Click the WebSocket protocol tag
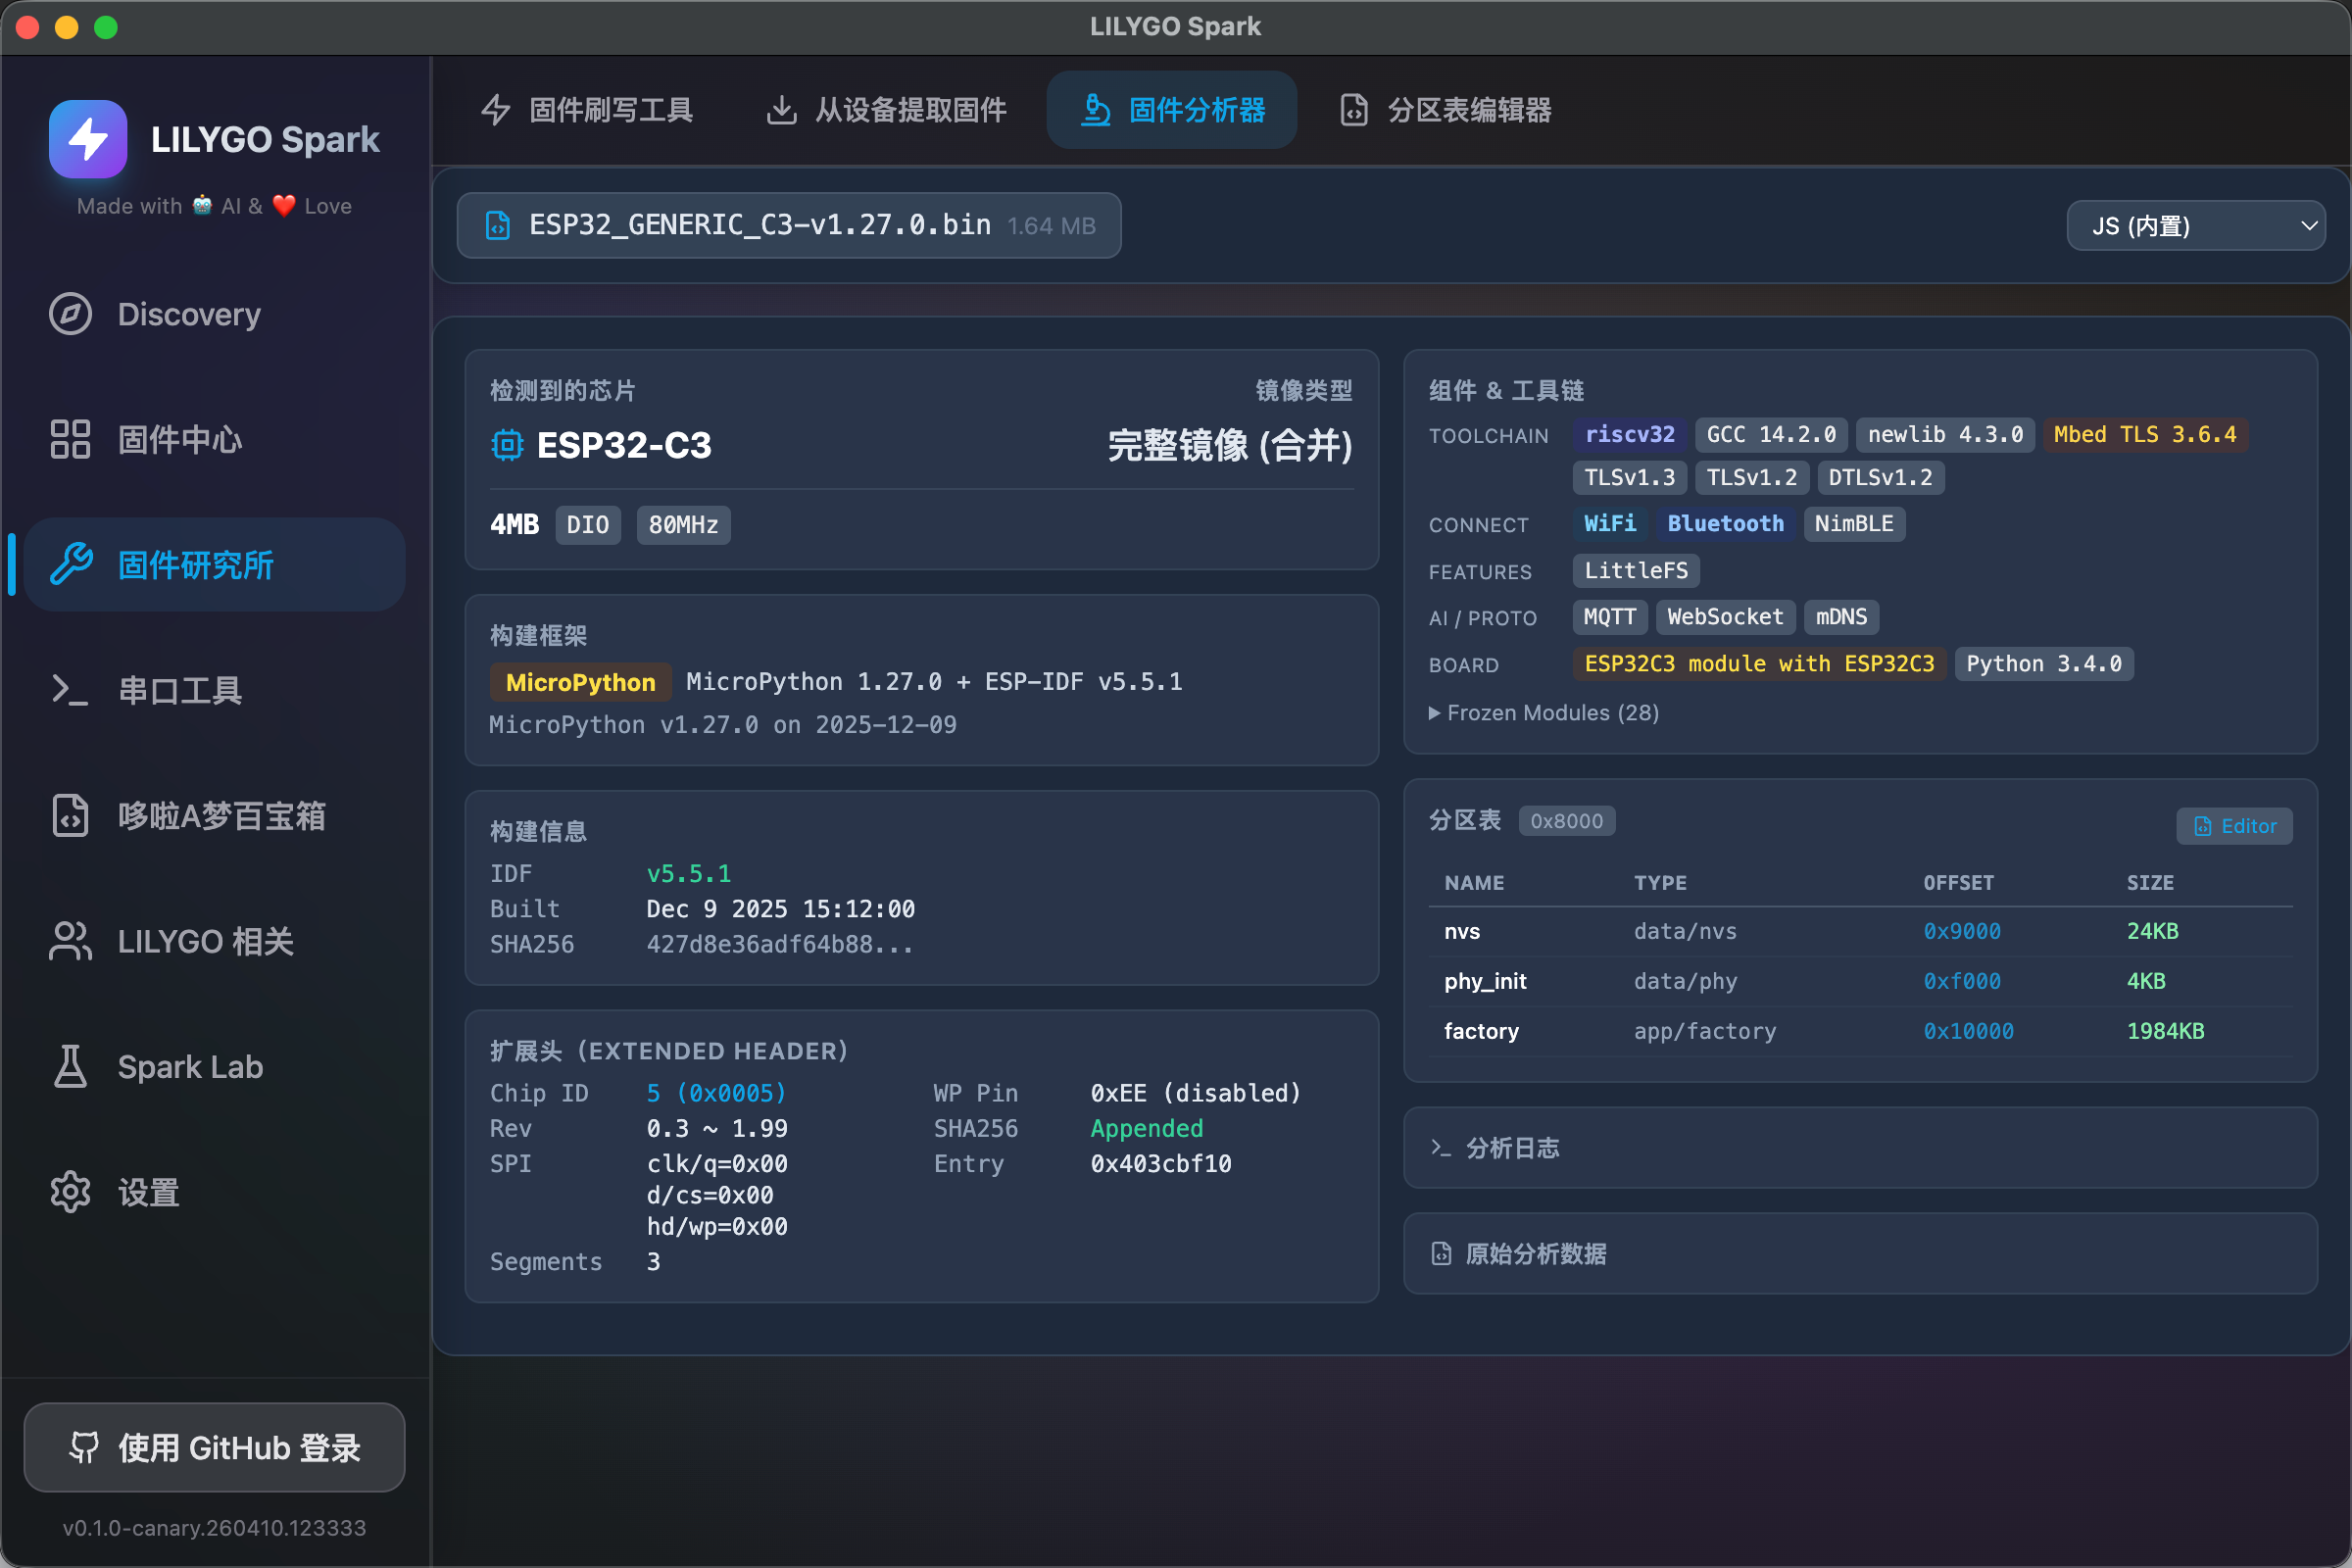The height and width of the screenshot is (1568, 2352). (1725, 617)
